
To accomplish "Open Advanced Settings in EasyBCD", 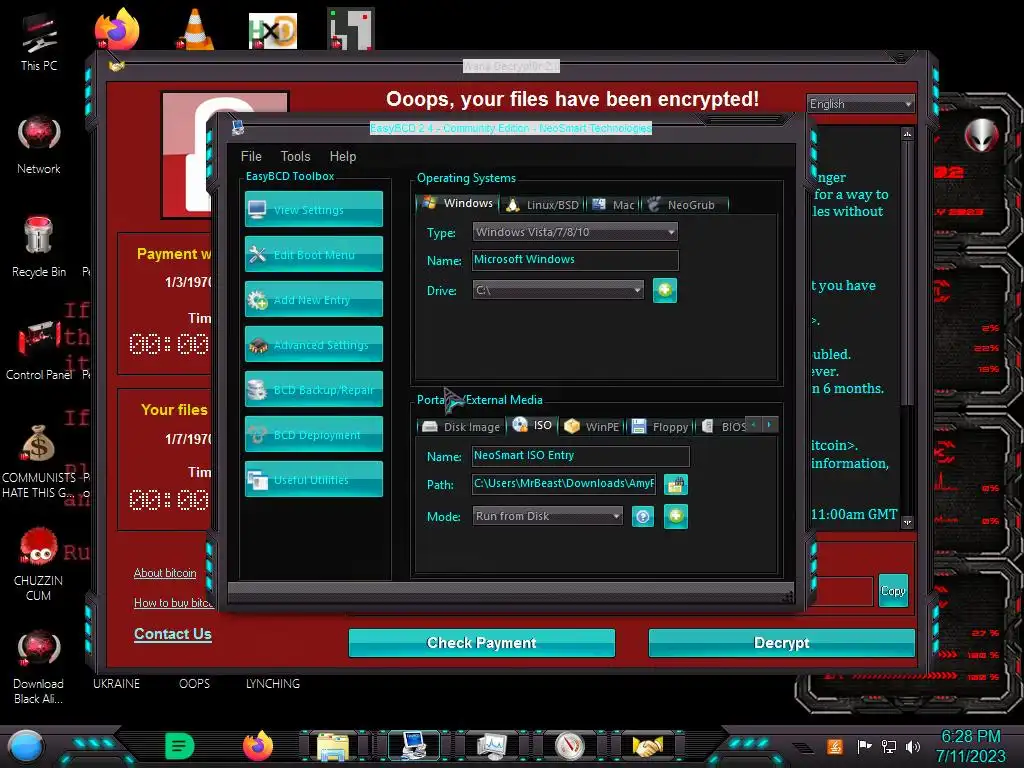I will point(313,344).
